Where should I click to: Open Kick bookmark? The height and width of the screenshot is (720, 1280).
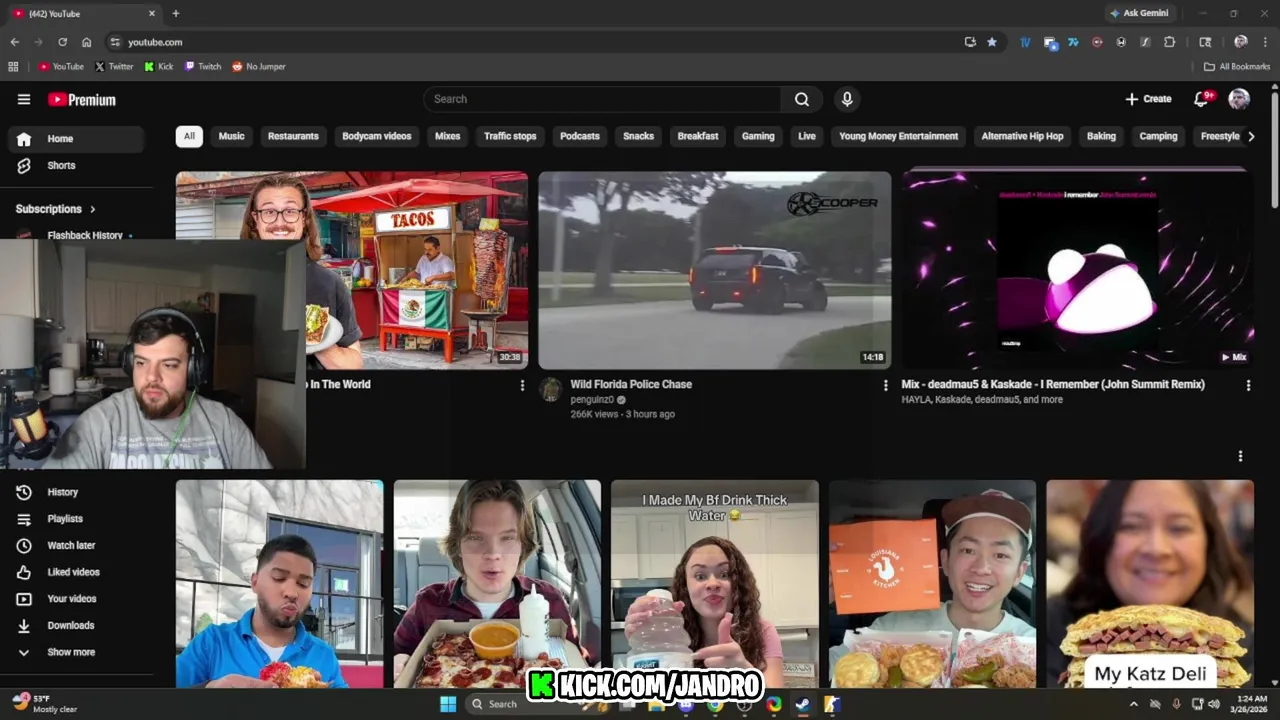(159, 66)
